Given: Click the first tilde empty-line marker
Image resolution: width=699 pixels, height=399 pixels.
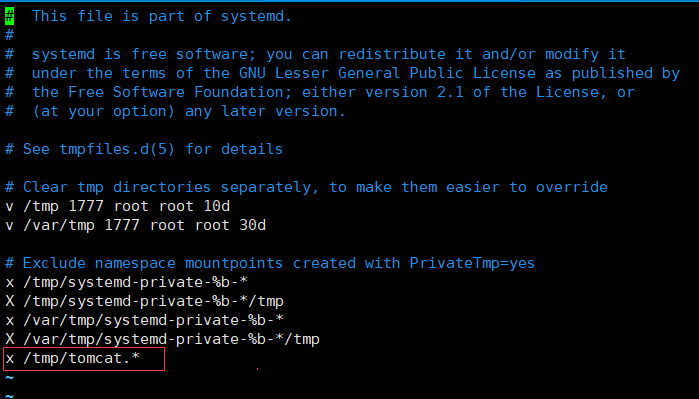Looking at the screenshot, I should 9,378.
